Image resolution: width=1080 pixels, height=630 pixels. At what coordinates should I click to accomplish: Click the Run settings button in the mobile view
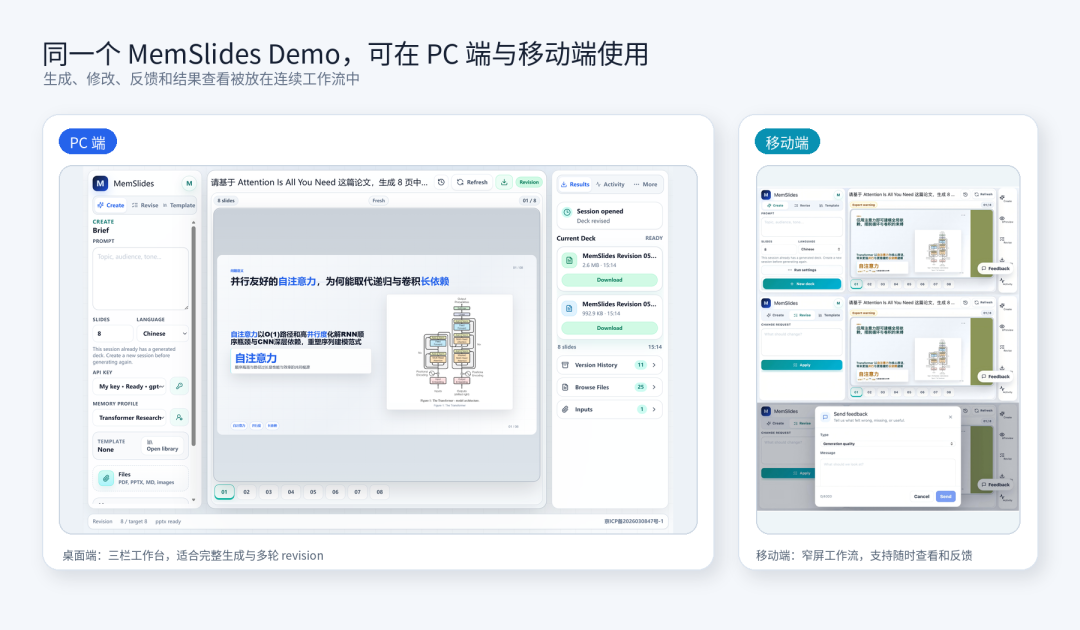[802, 270]
